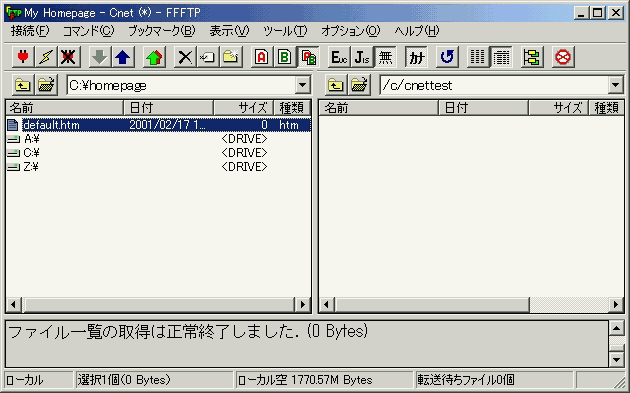Open the コマンド(C) menu
The image size is (630, 393).
pos(88,31)
